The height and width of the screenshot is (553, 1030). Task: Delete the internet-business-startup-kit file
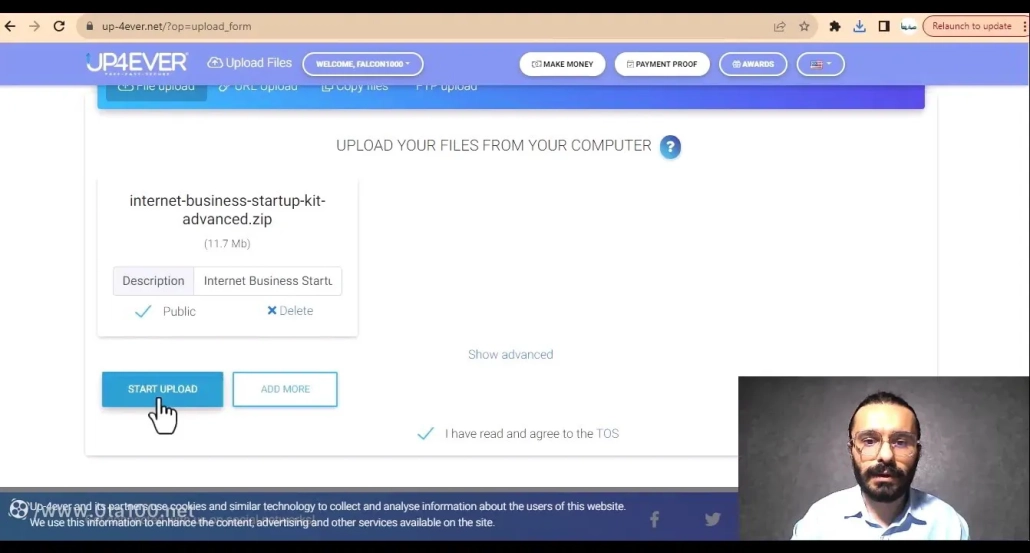(290, 311)
